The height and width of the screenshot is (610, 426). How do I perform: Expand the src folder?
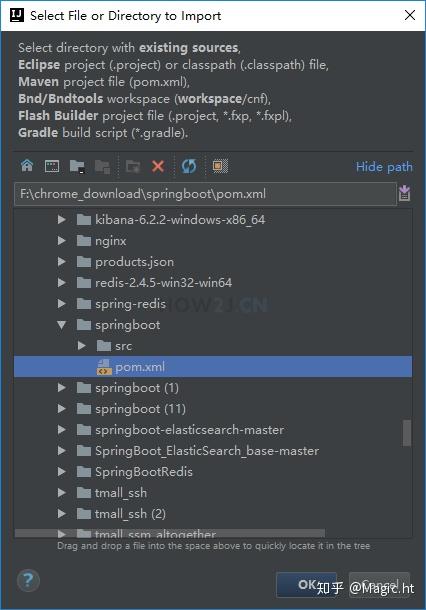coord(81,345)
